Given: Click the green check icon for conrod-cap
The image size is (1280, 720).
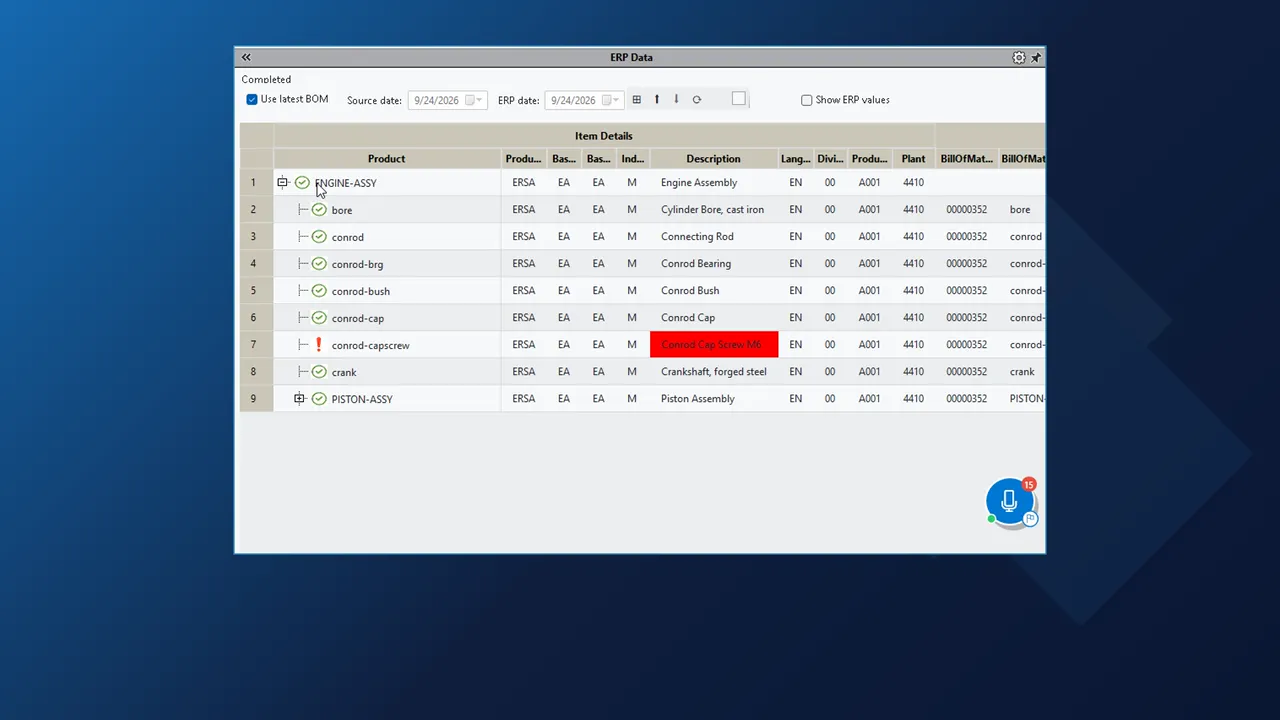Looking at the screenshot, I should click(x=319, y=318).
